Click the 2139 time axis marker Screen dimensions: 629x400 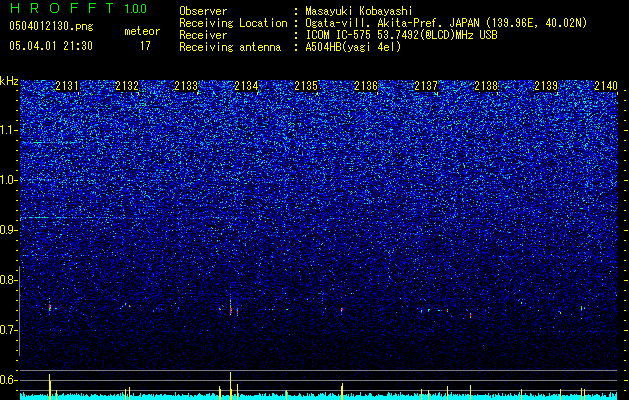pyautogui.click(x=546, y=86)
